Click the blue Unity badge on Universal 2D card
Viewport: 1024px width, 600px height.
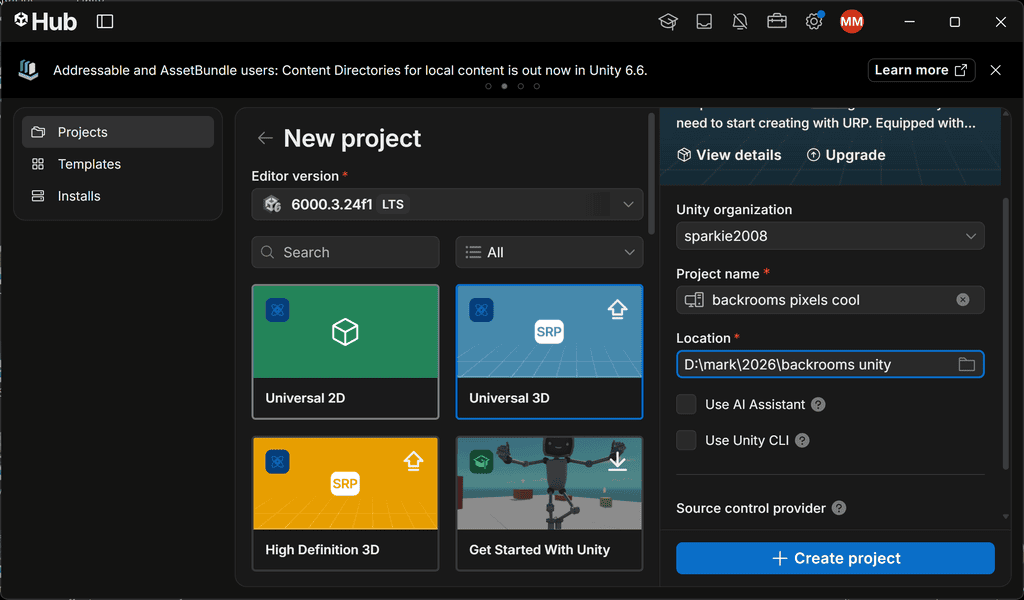[278, 309]
